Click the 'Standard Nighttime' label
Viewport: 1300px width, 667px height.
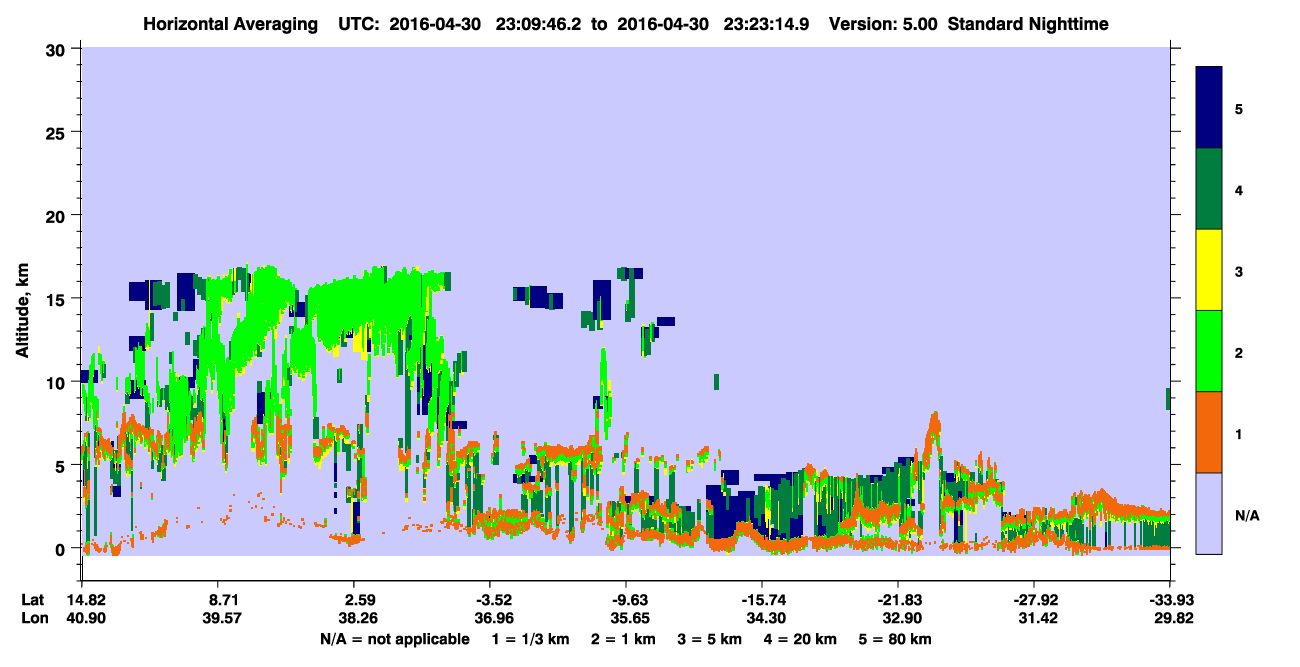tap(1028, 23)
